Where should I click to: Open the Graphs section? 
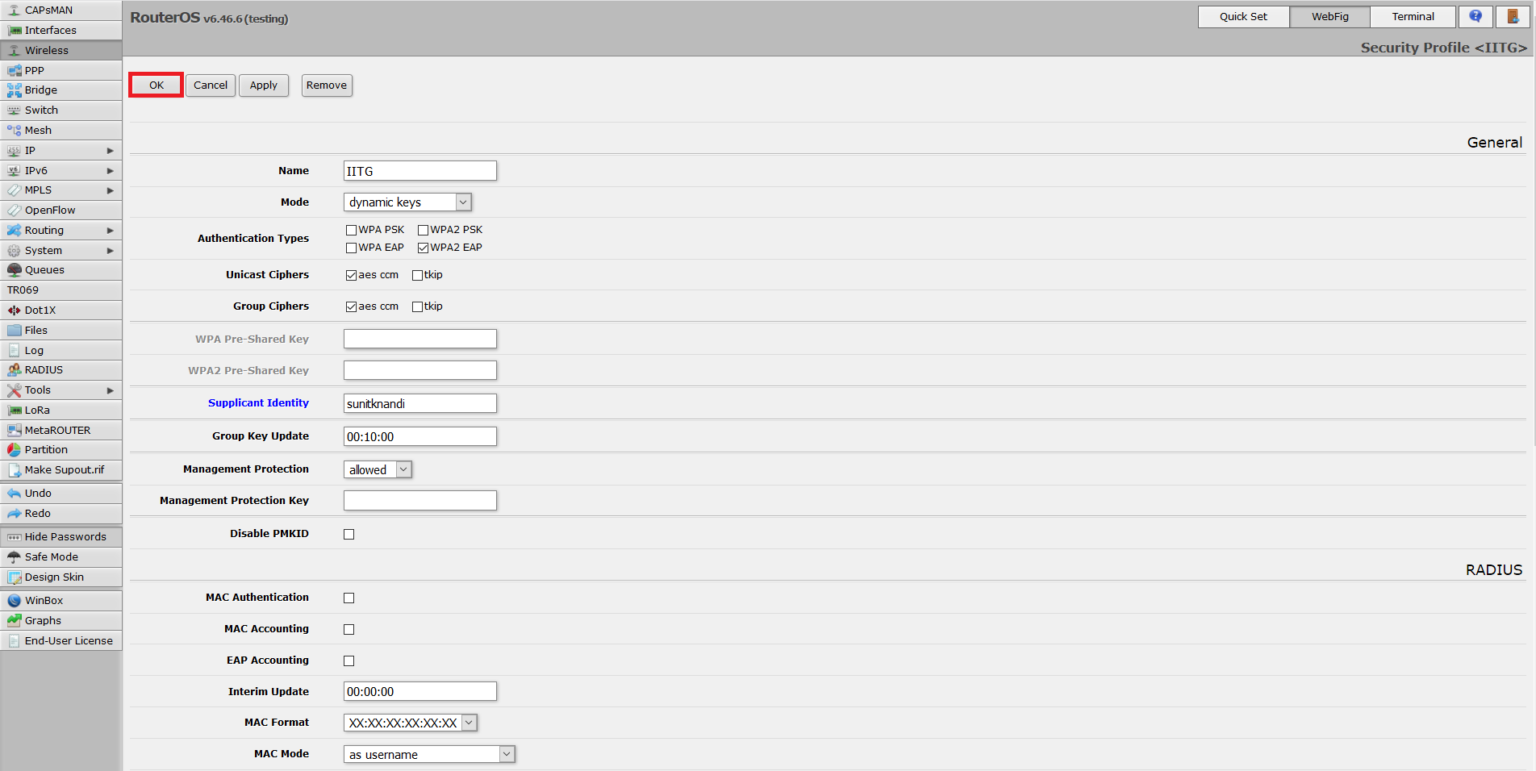coord(40,620)
